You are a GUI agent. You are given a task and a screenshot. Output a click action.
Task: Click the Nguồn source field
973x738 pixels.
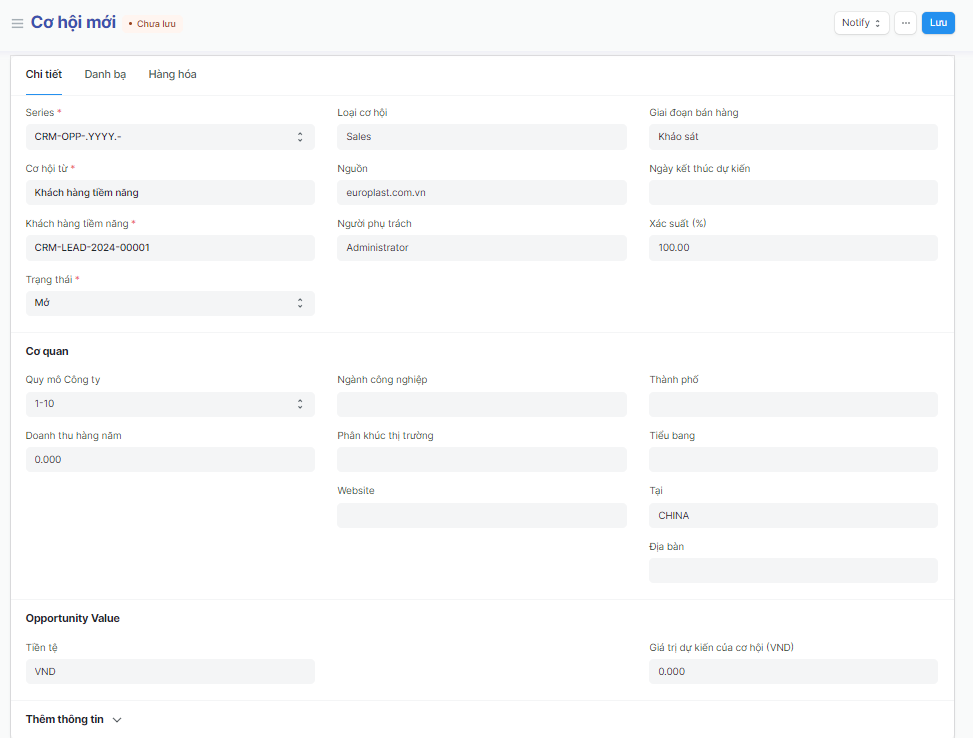481,192
